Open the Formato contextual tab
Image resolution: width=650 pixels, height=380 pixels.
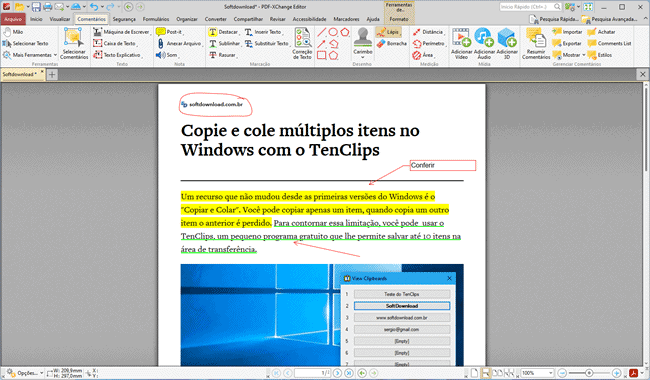click(x=399, y=19)
